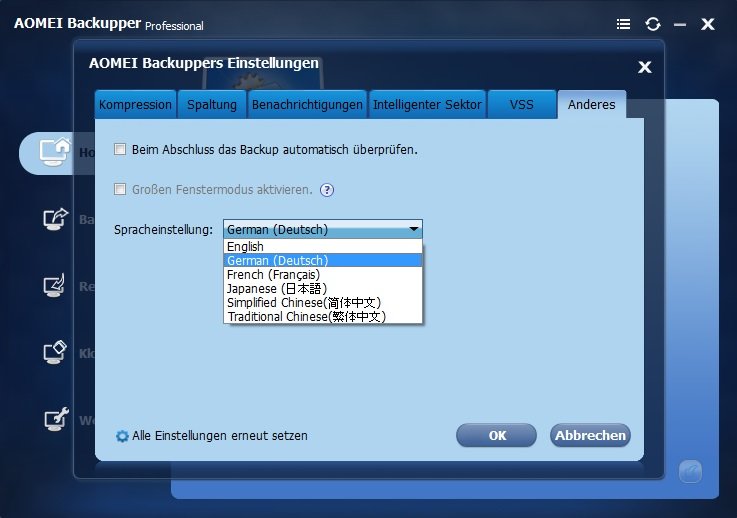Image resolution: width=737 pixels, height=518 pixels.
Task: Collapse the Spracheinstellung dropdown arrow
Action: point(414,229)
